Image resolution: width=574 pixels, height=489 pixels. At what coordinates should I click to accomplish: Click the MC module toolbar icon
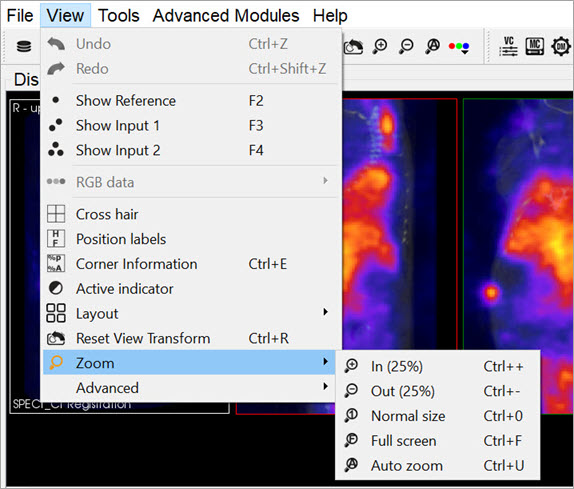[535, 46]
